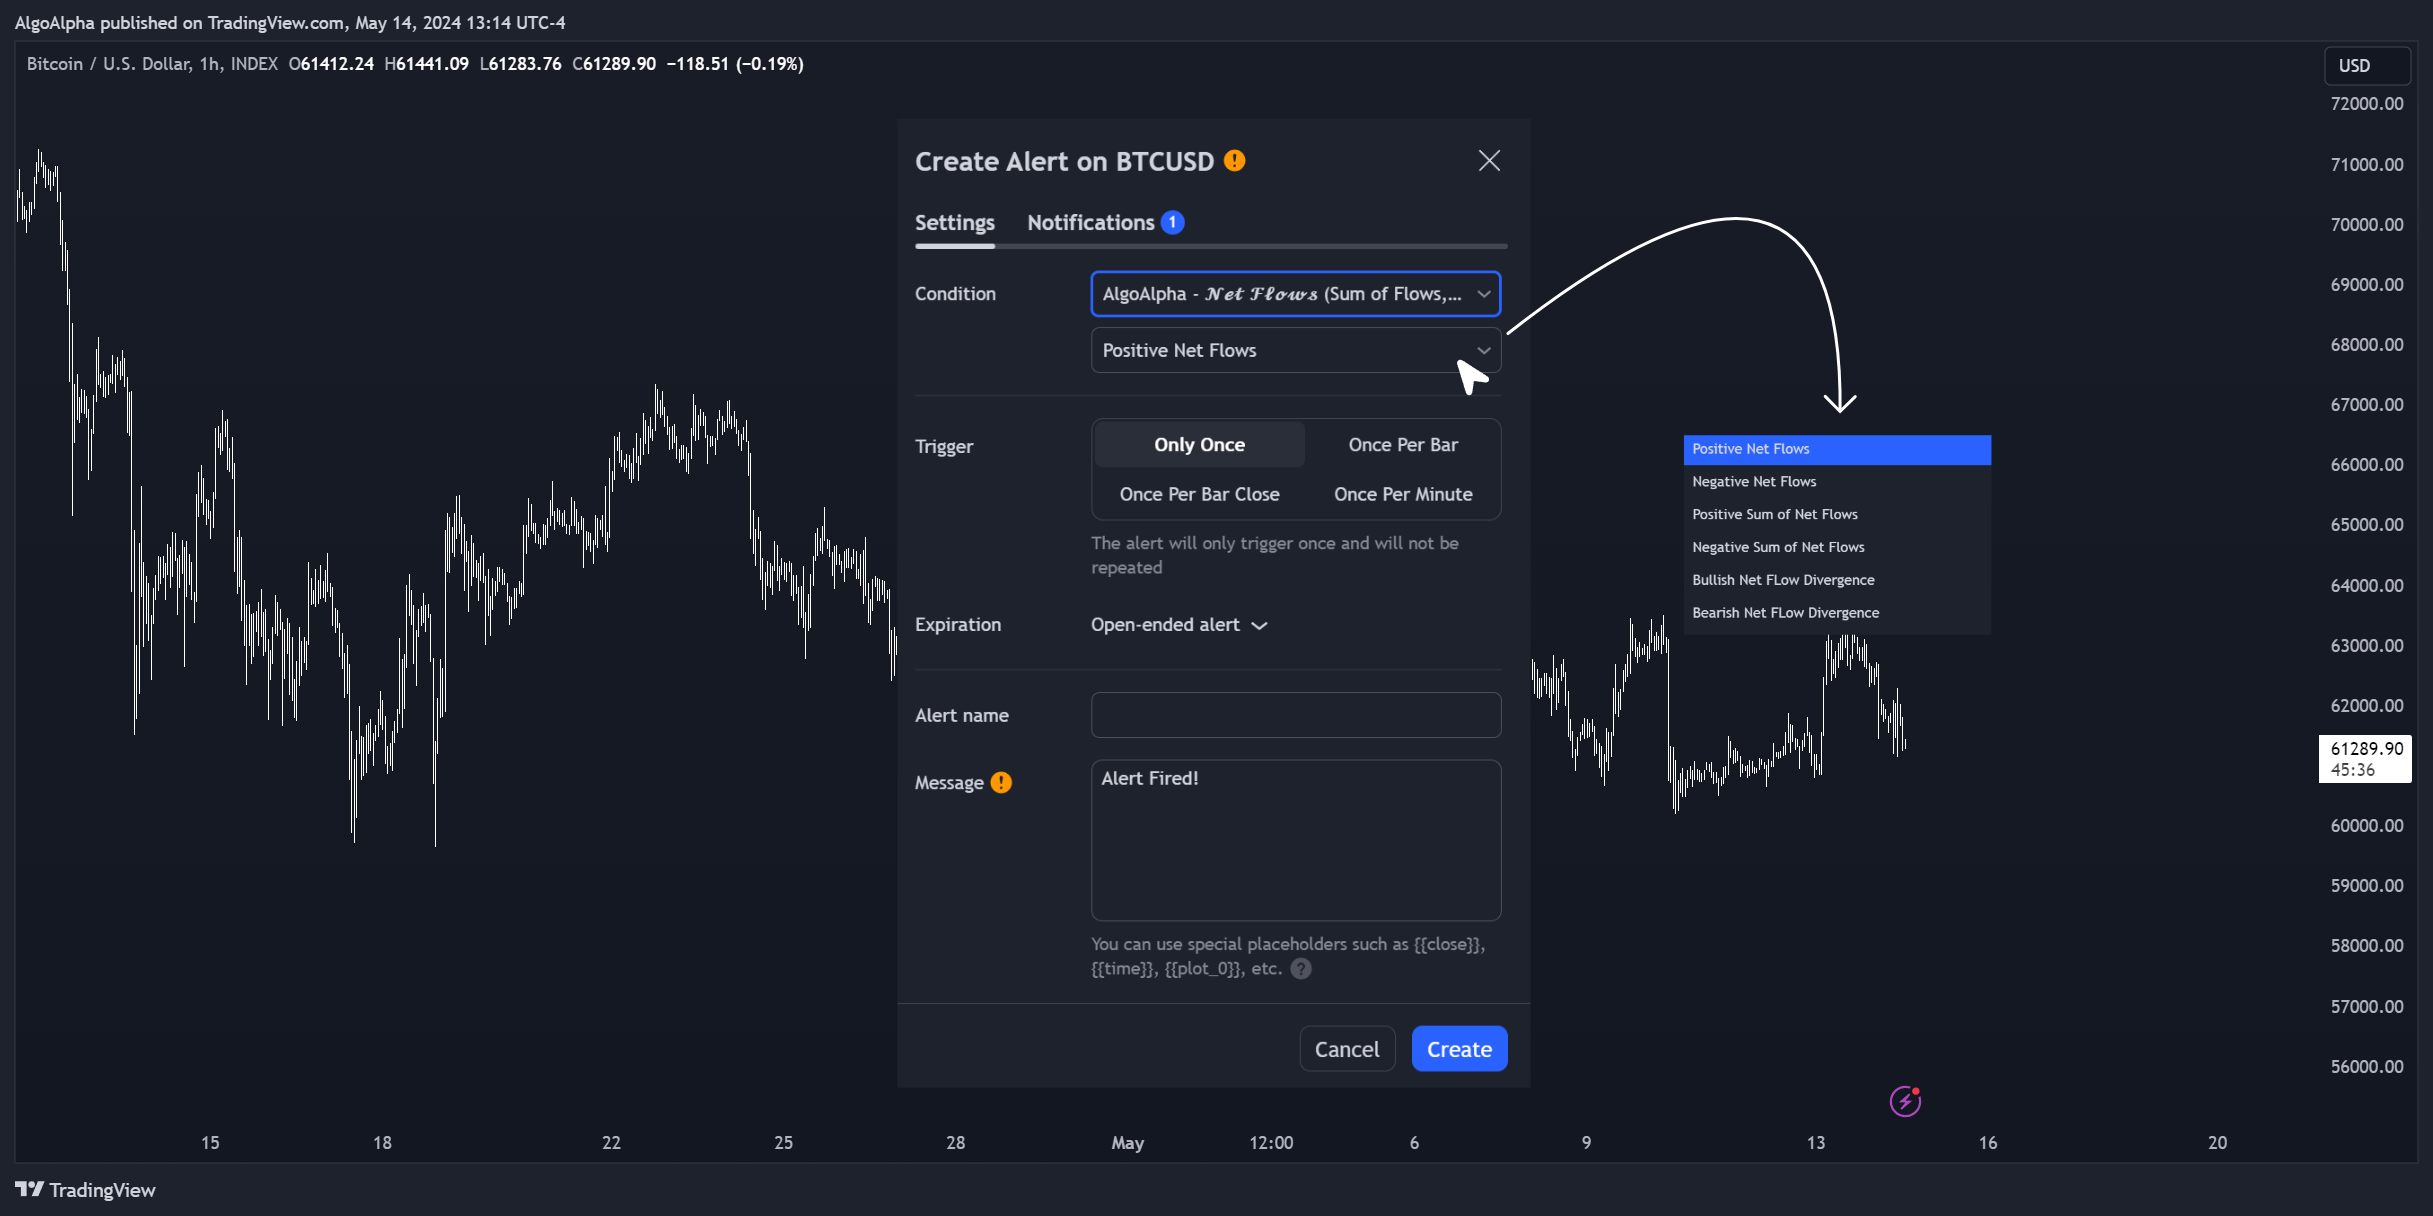Image resolution: width=2433 pixels, height=1216 pixels.
Task: Choose Positive Sum of Net Flows
Action: click(1837, 515)
